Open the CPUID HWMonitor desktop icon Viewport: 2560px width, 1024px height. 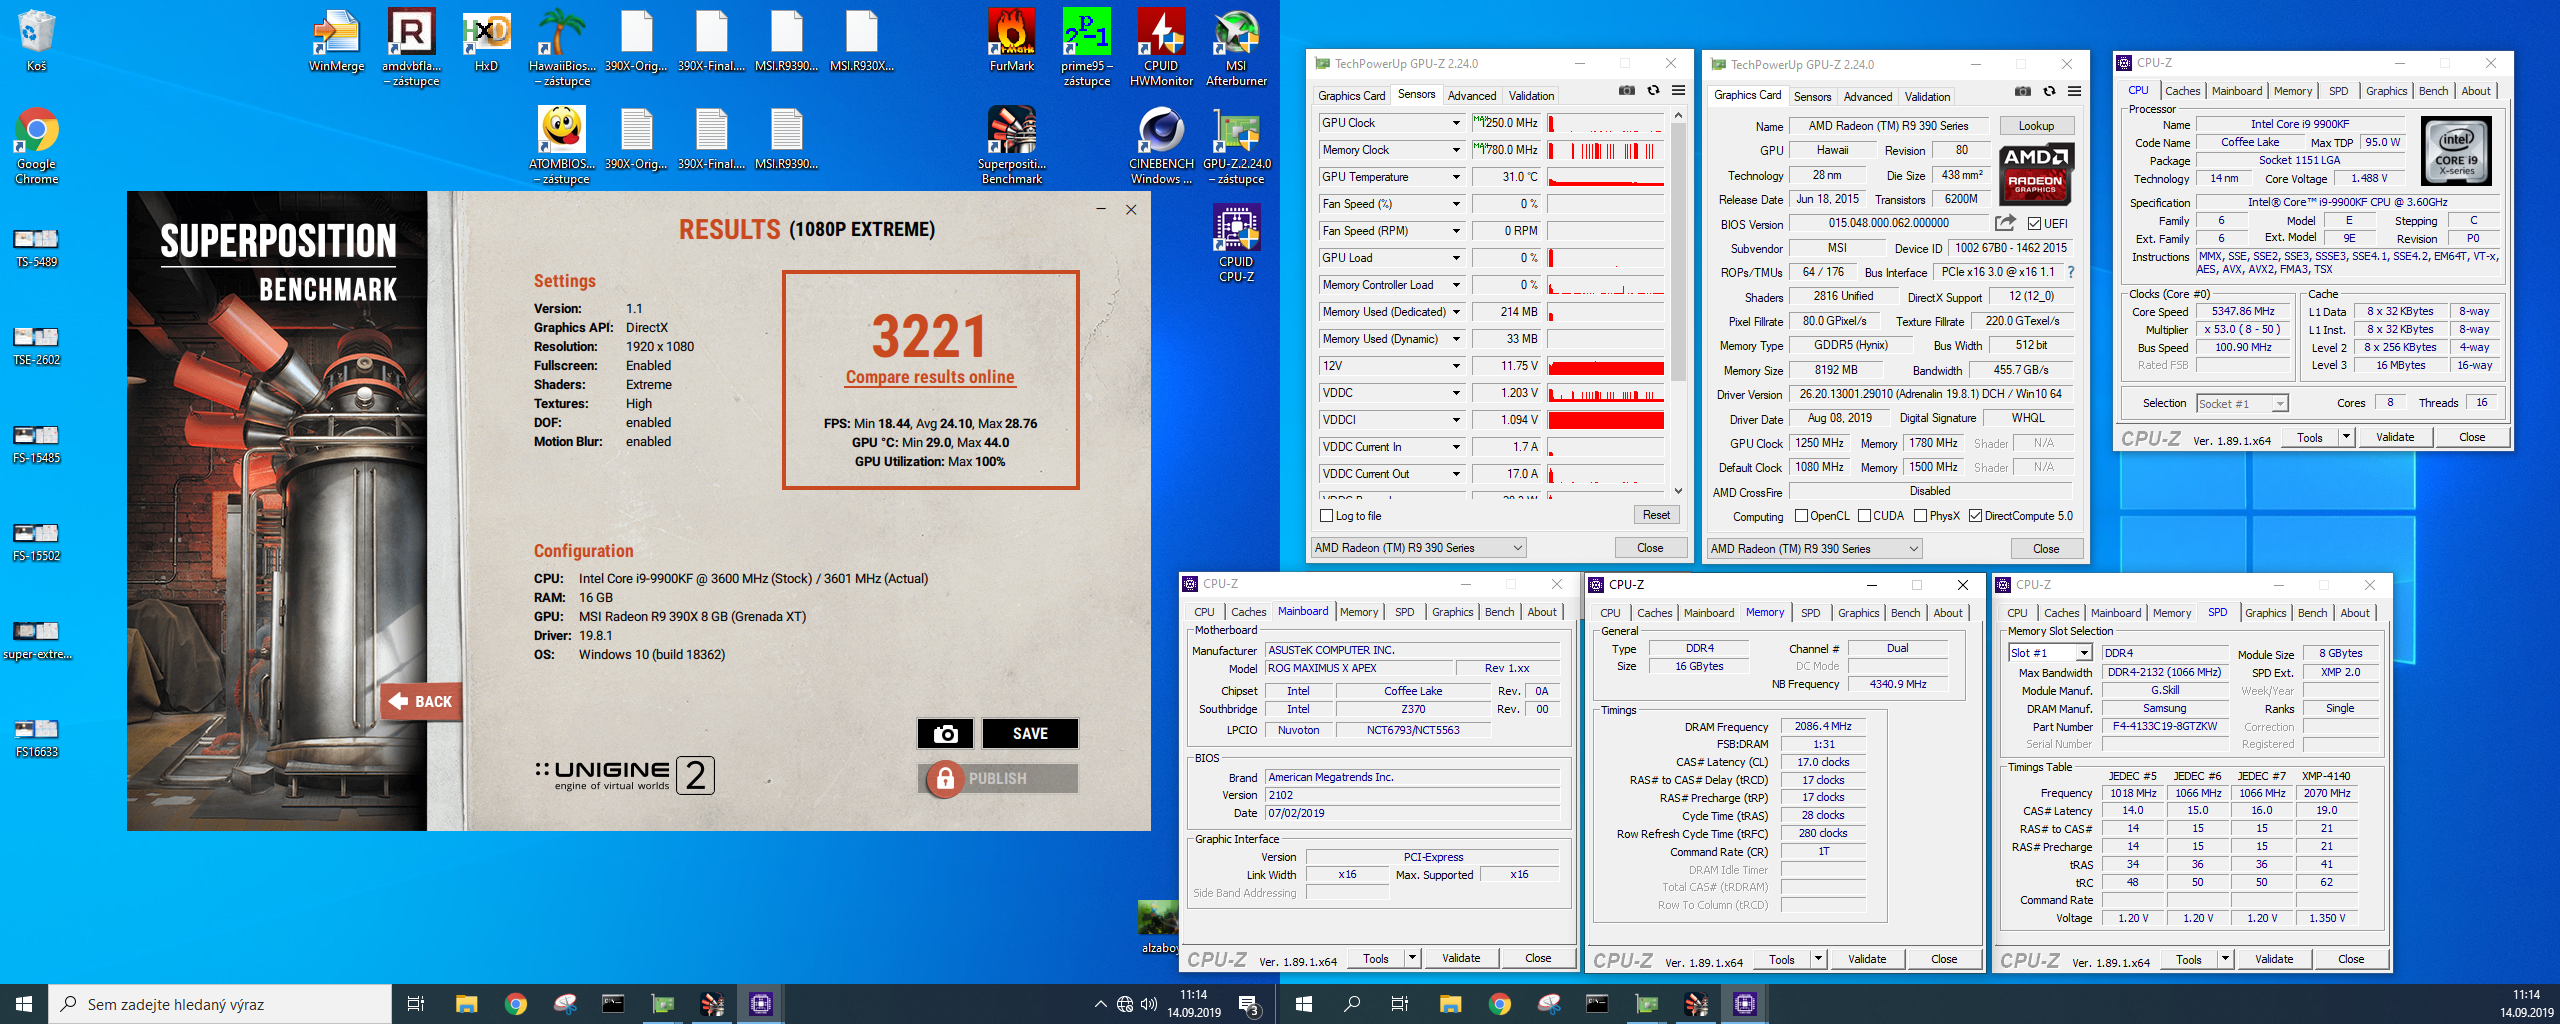pyautogui.click(x=1161, y=48)
